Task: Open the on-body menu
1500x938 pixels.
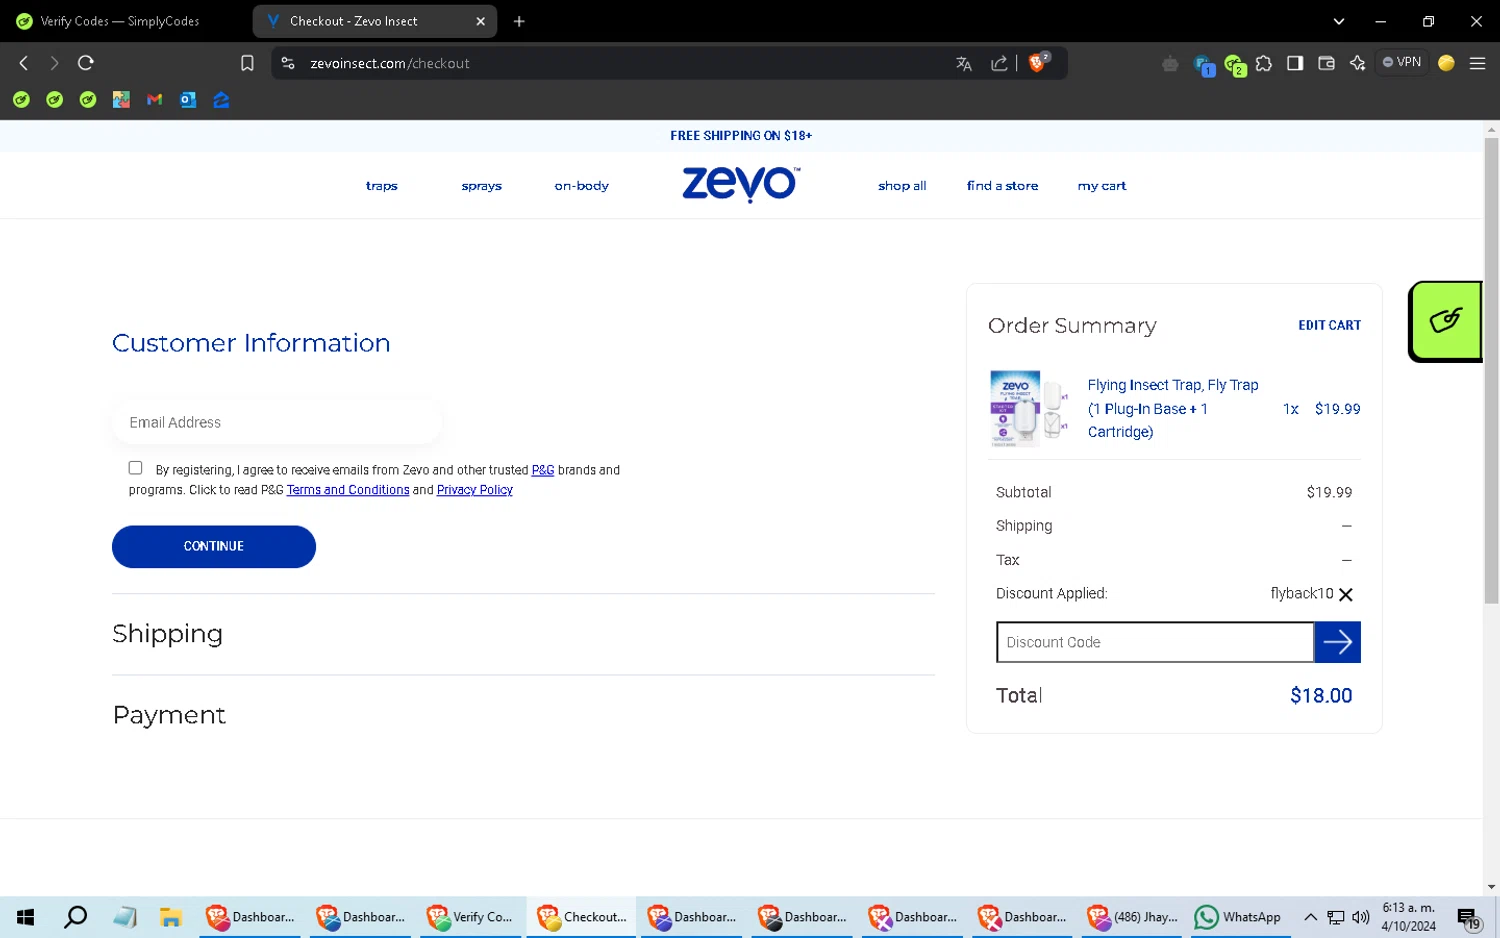Action: (581, 186)
